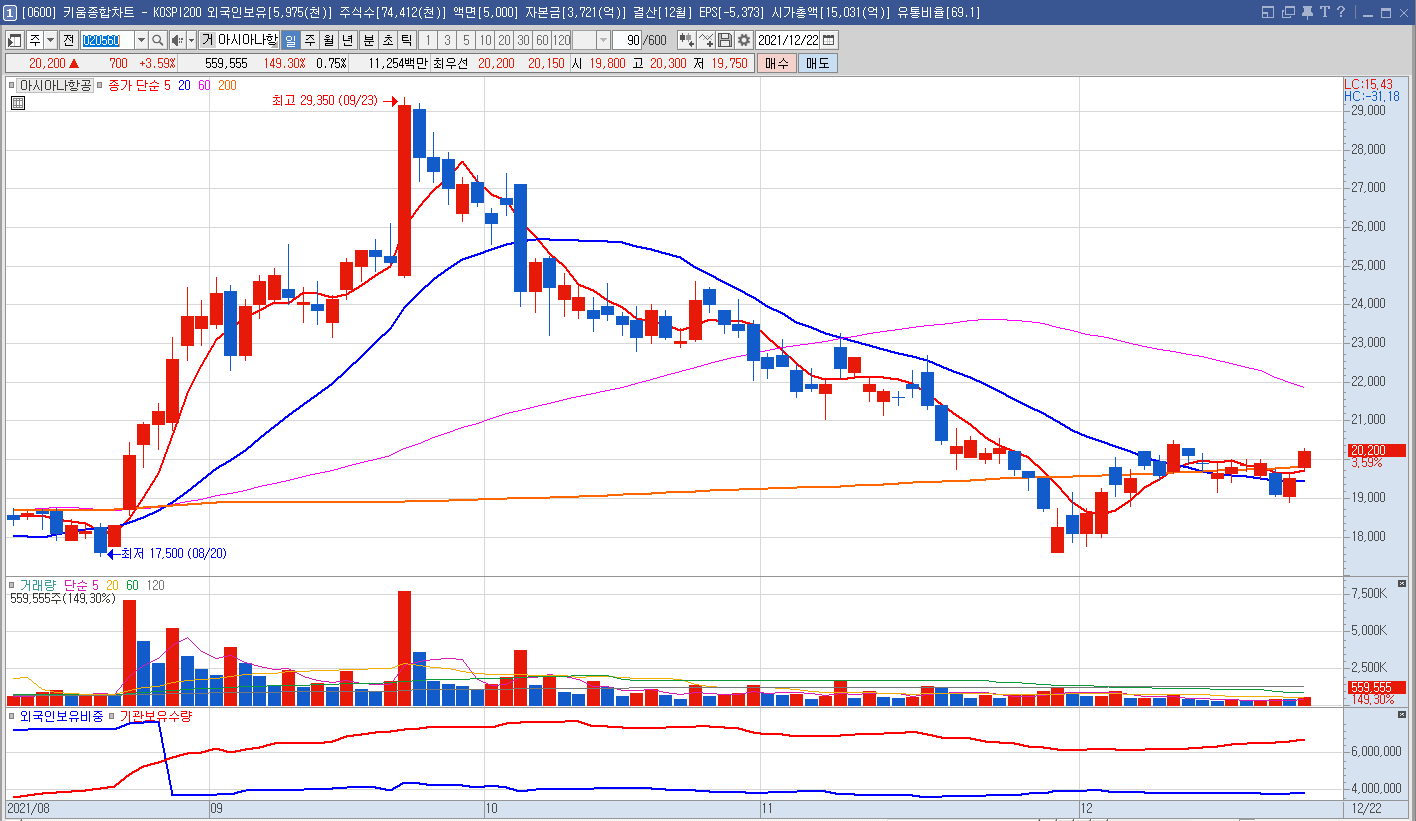The width and height of the screenshot is (1416, 821).
Task: Select 초 (second) chart period
Action: 387,40
